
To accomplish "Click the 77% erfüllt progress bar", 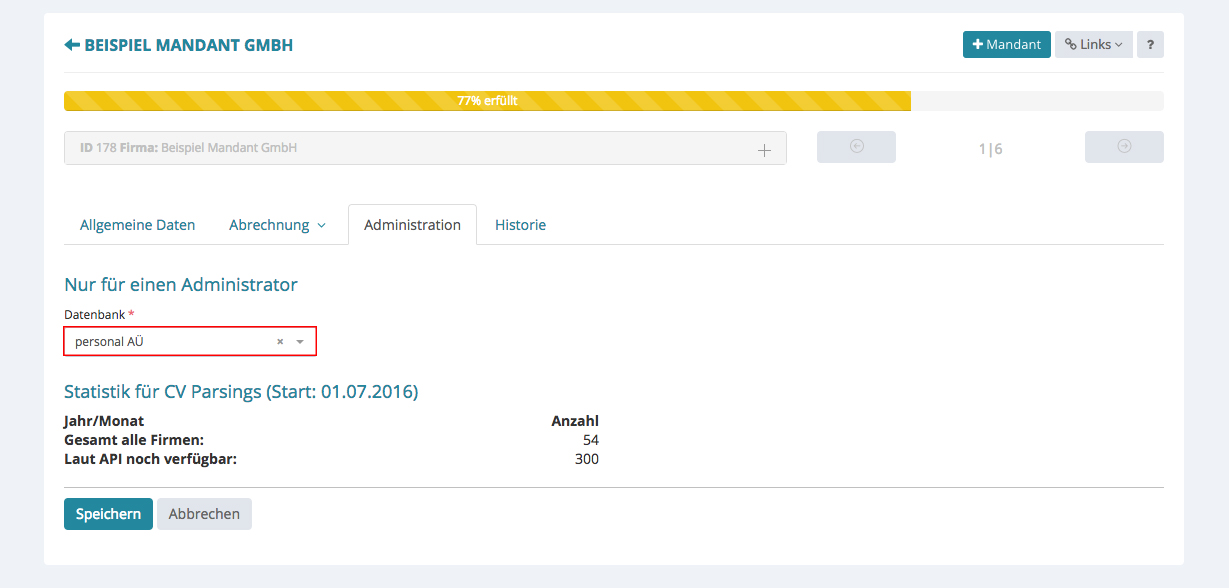I will coord(487,101).
